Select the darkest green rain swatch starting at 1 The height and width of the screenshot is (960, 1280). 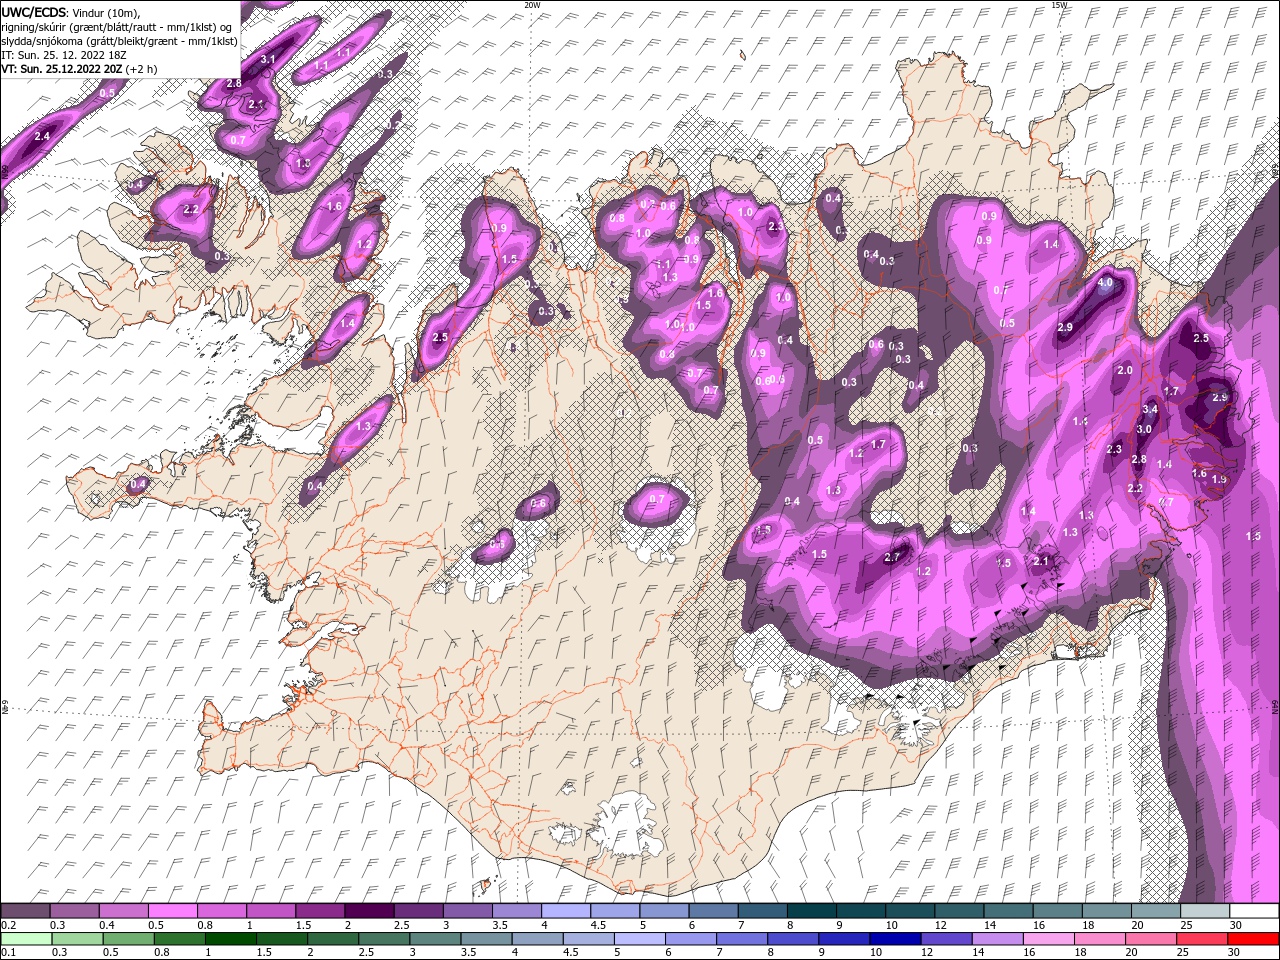[231, 939]
